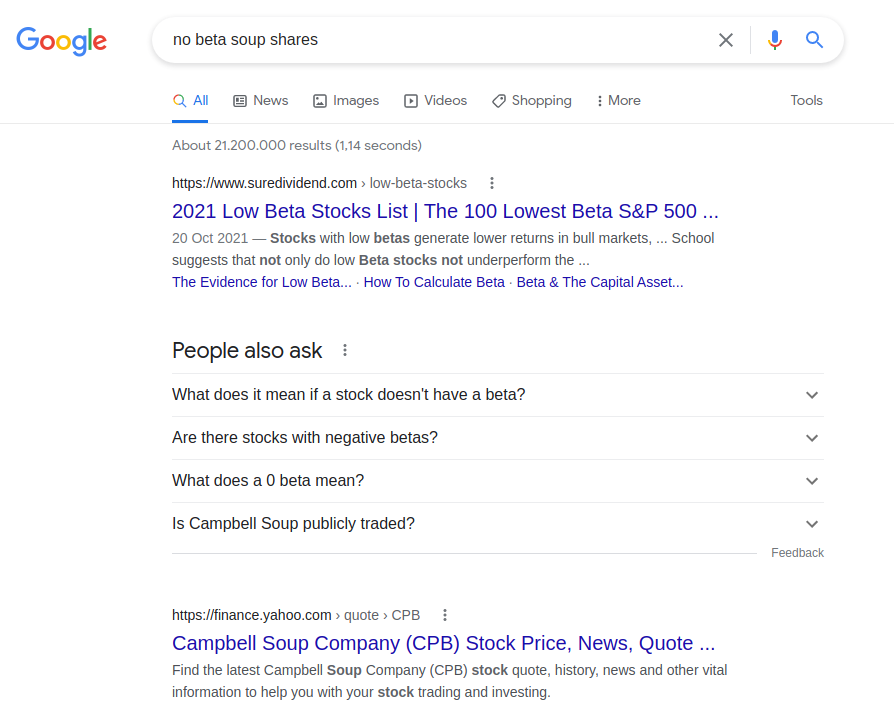Viewport: 894px width, 712px height.
Task: Clear the search box with X icon
Action: click(x=726, y=40)
